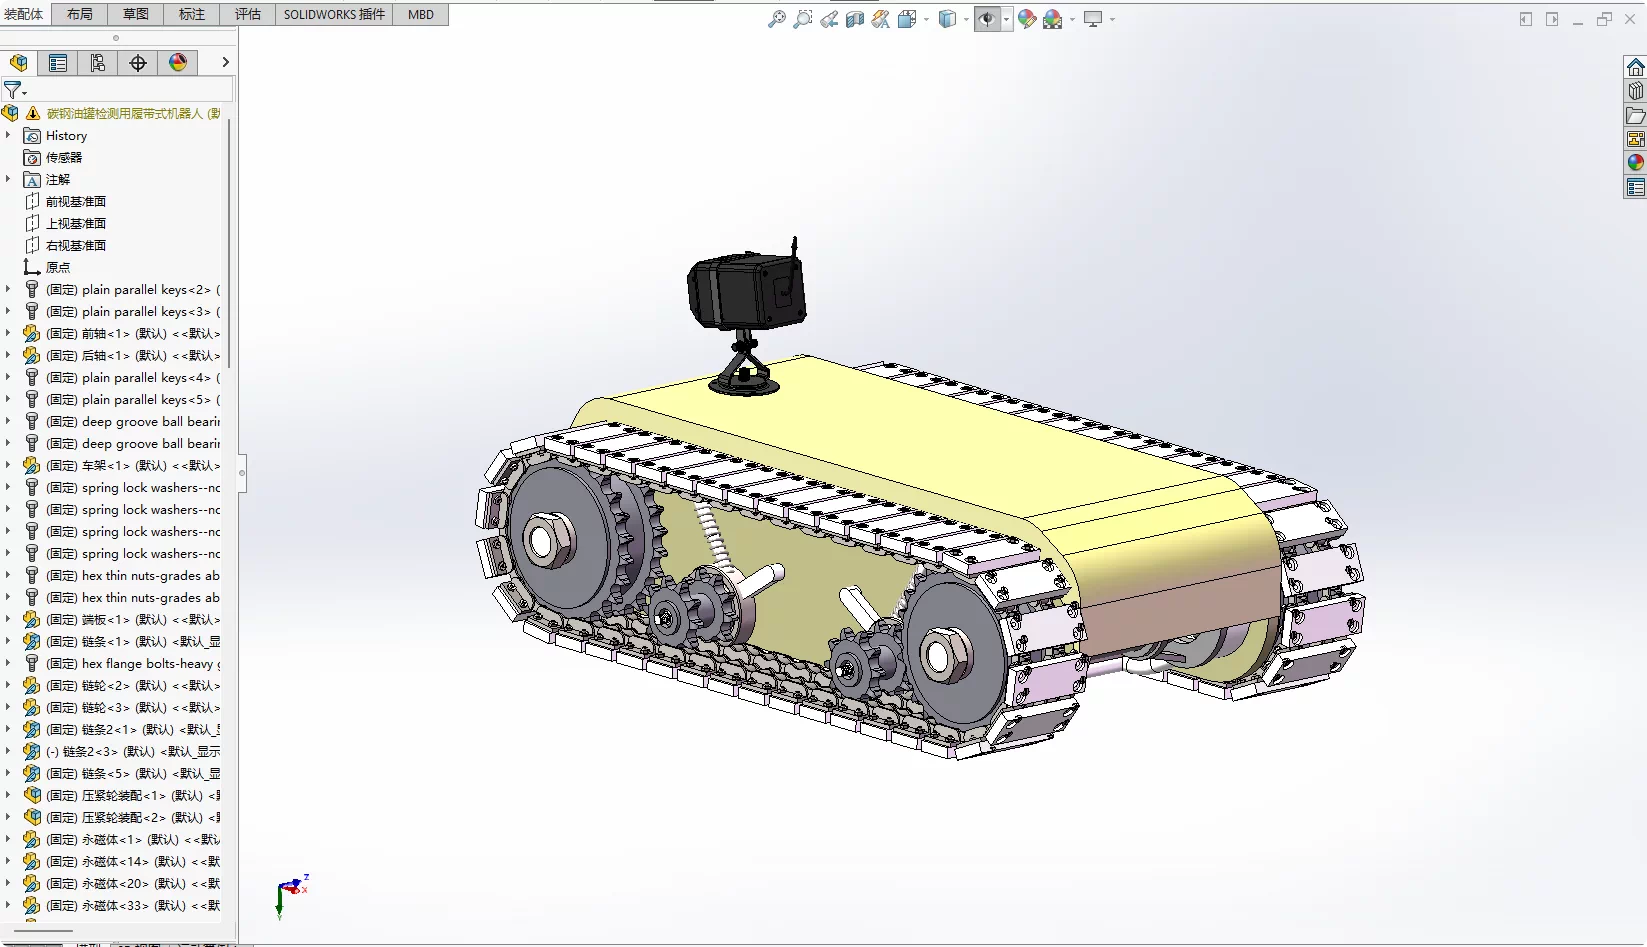Open the feature tree filter funnel
This screenshot has height=947, width=1647.
click(14, 90)
